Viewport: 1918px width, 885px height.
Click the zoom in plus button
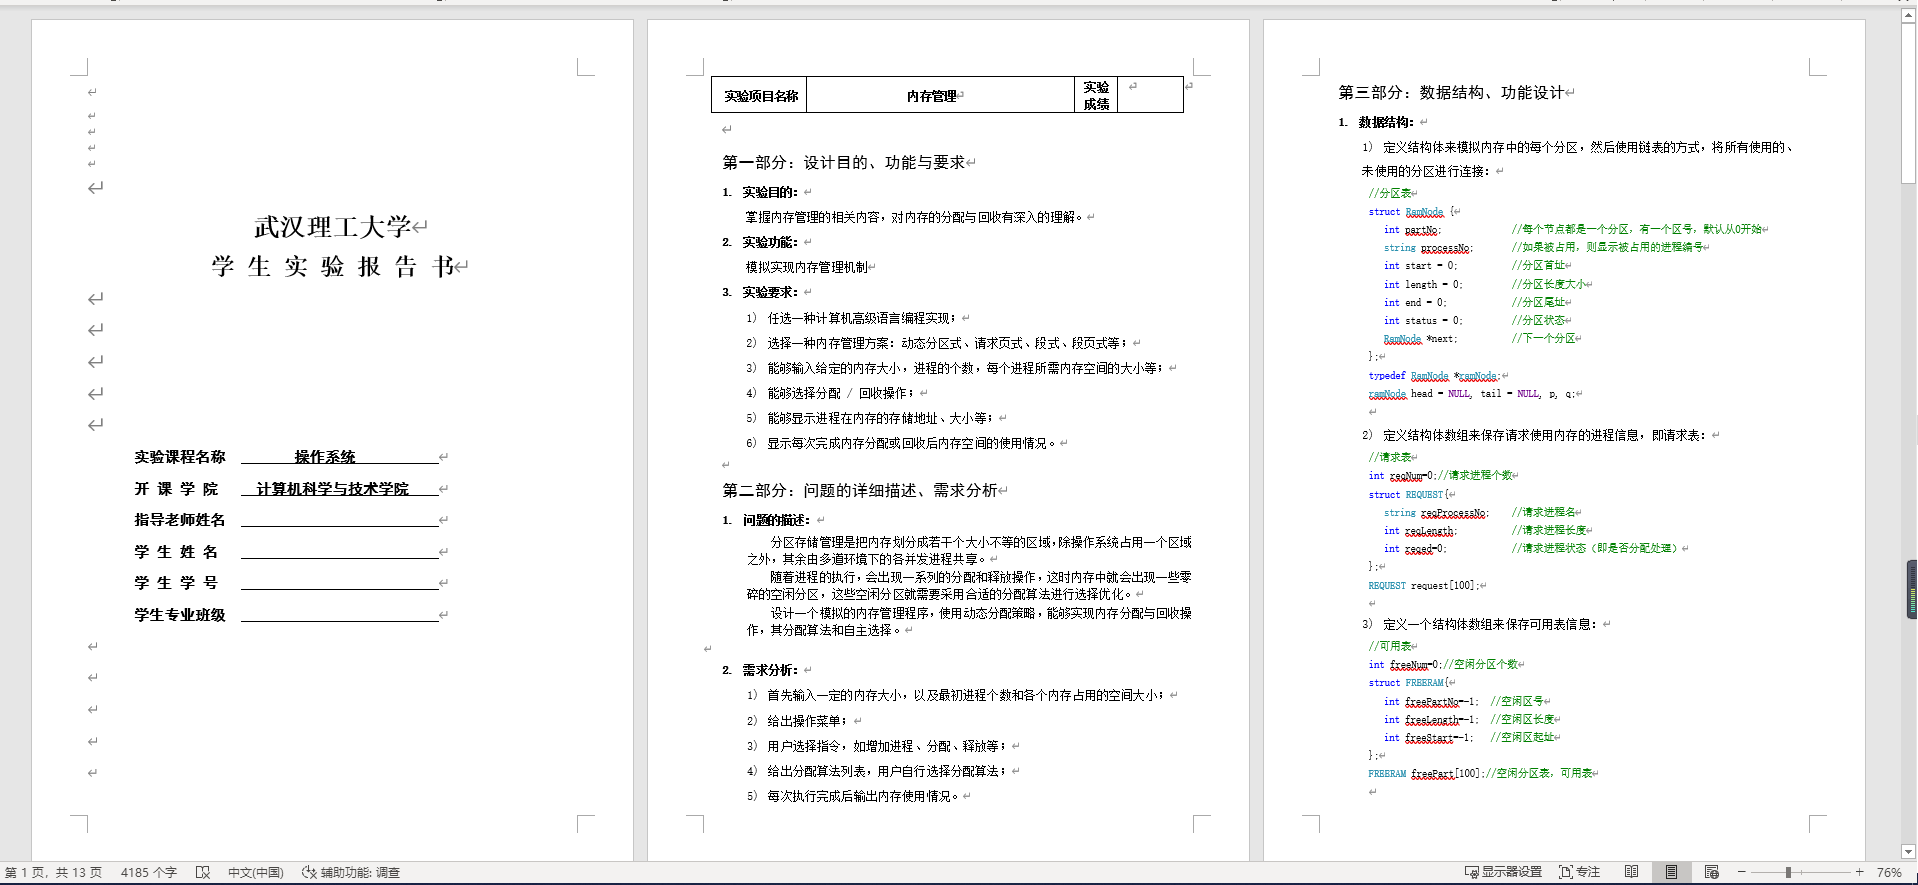(1859, 872)
